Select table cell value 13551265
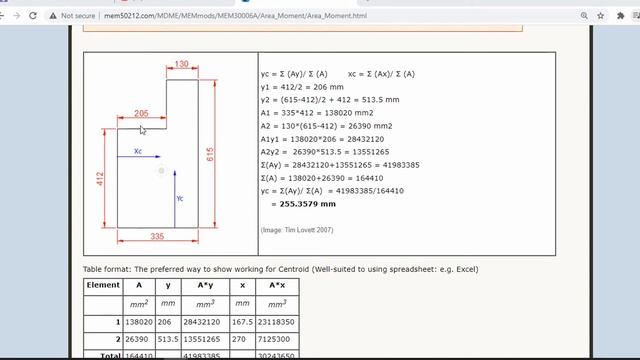The image size is (640, 360). (202, 339)
